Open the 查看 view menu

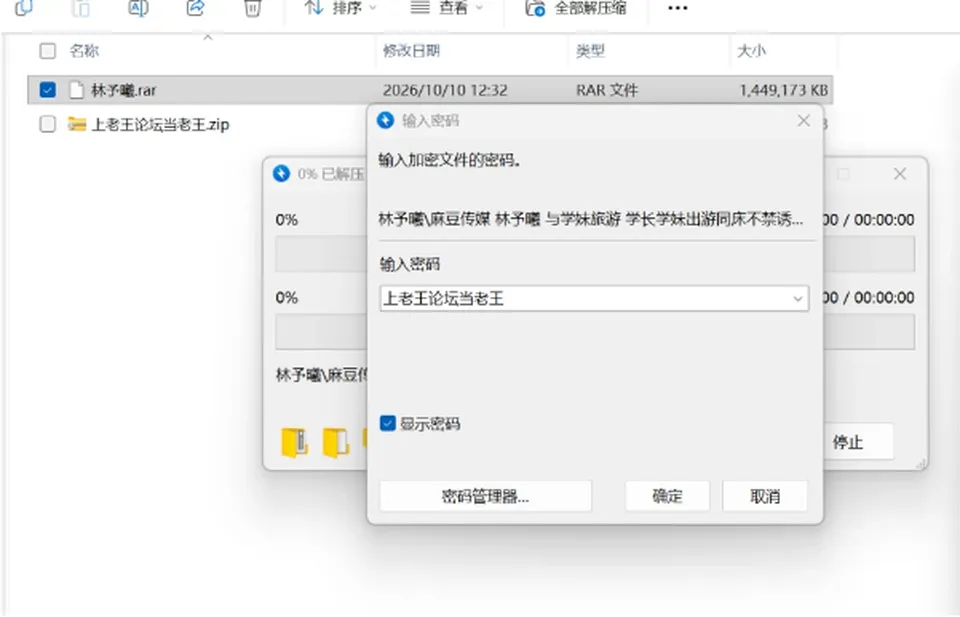pos(446,8)
